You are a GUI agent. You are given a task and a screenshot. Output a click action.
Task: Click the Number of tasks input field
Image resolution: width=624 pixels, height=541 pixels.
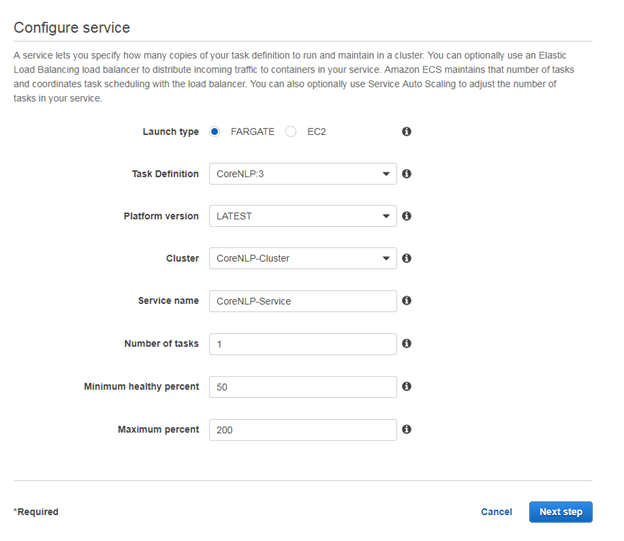(x=303, y=344)
